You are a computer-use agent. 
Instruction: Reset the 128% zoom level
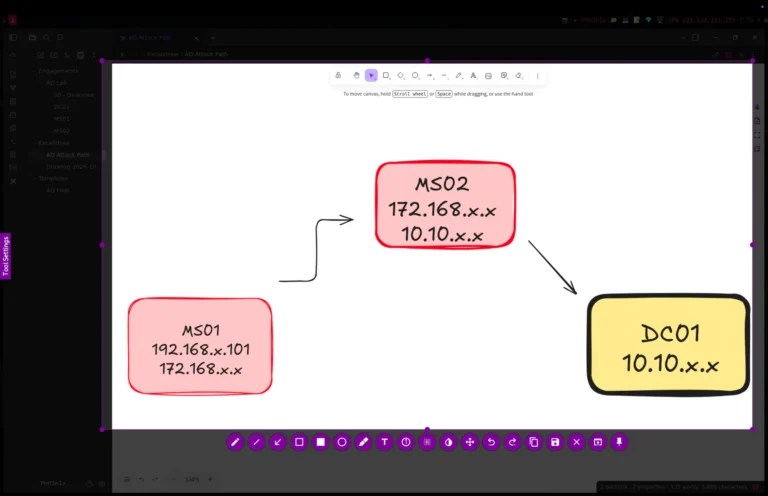coord(192,479)
